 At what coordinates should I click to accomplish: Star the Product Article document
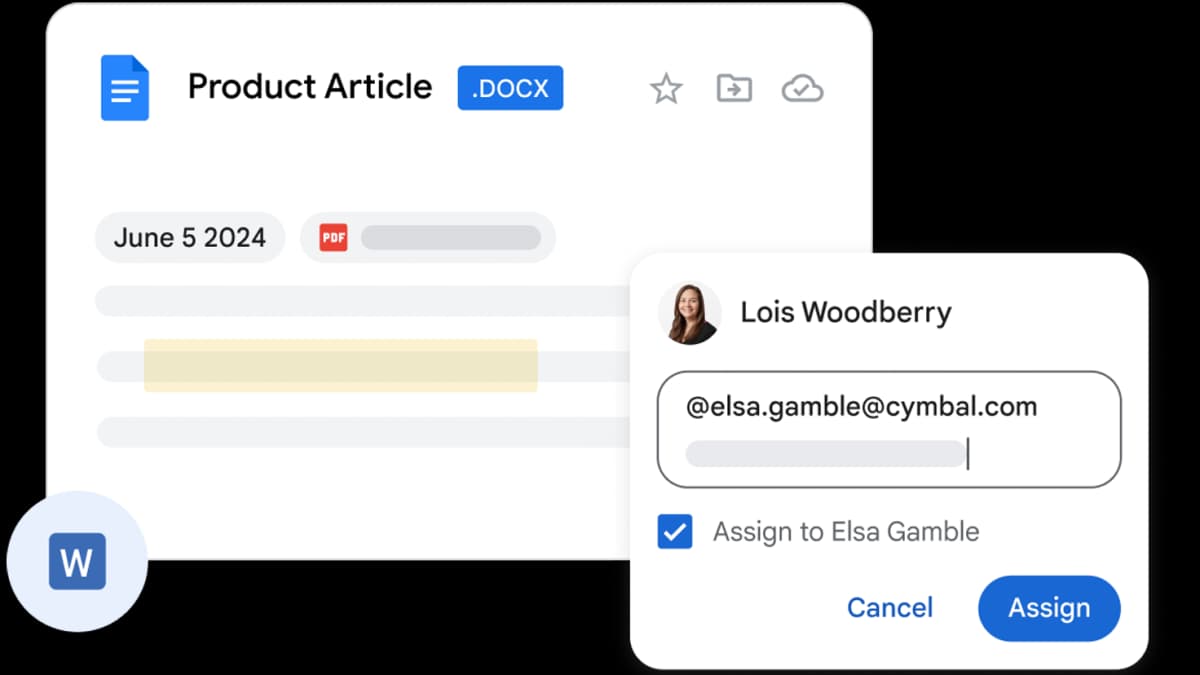point(666,90)
